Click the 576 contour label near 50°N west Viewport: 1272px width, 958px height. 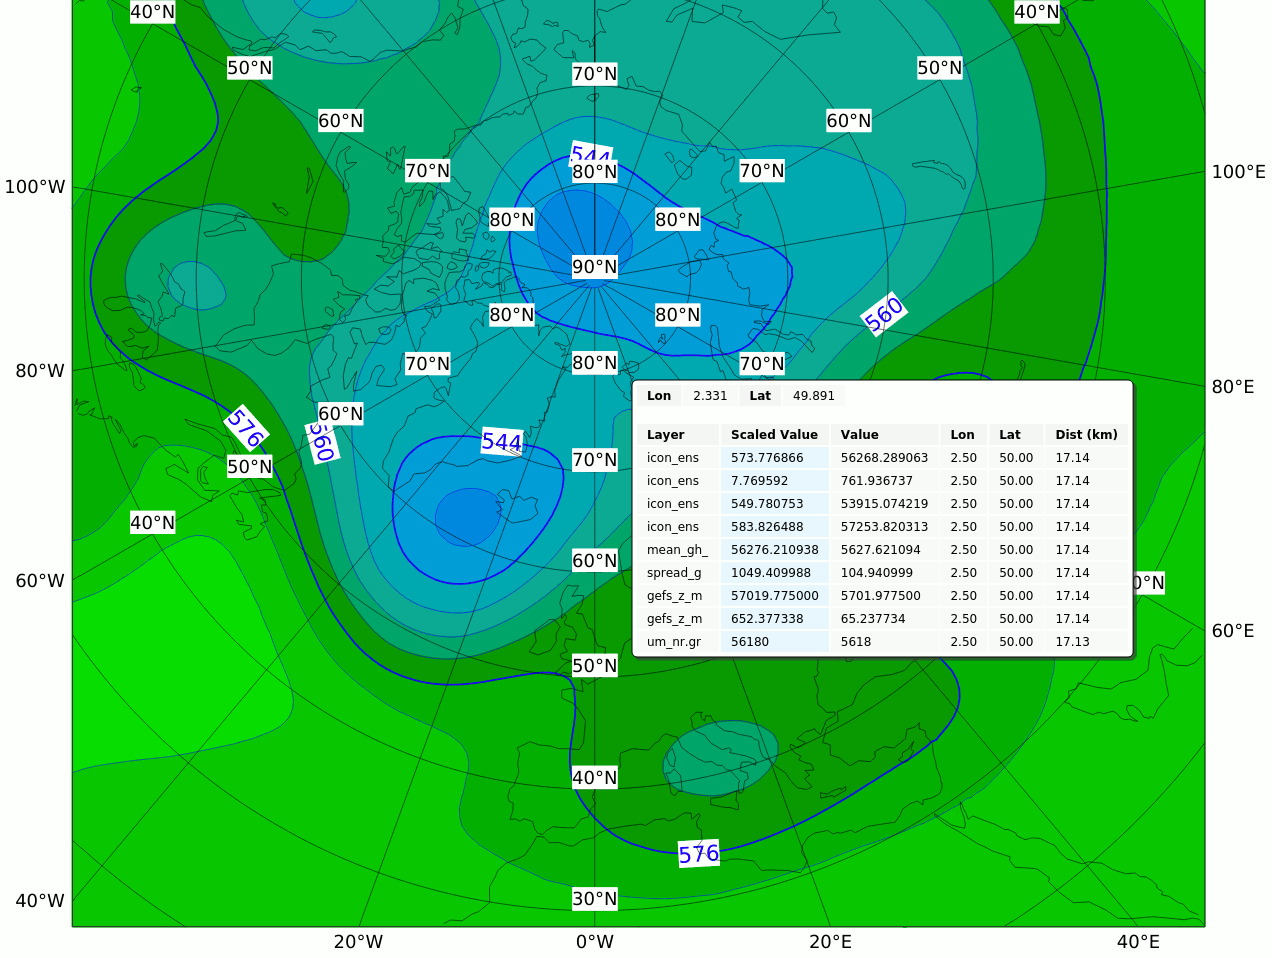pyautogui.click(x=245, y=428)
